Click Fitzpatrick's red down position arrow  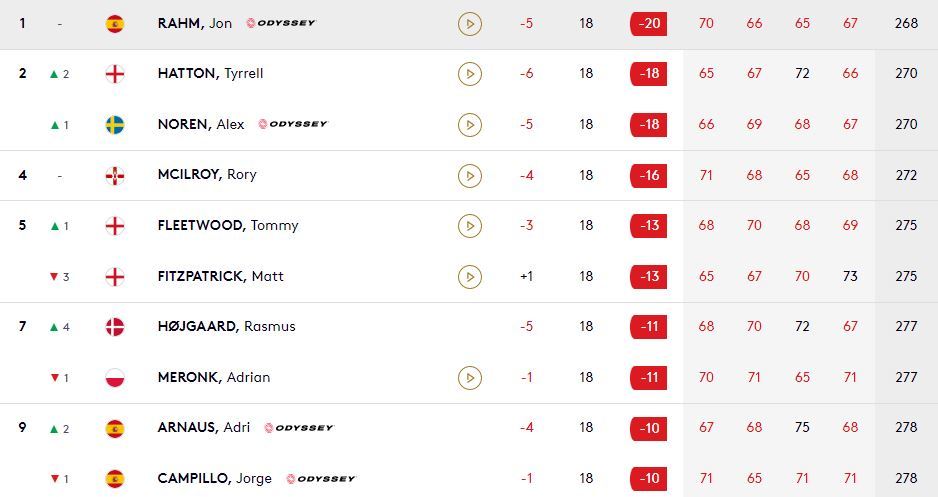coord(55,277)
